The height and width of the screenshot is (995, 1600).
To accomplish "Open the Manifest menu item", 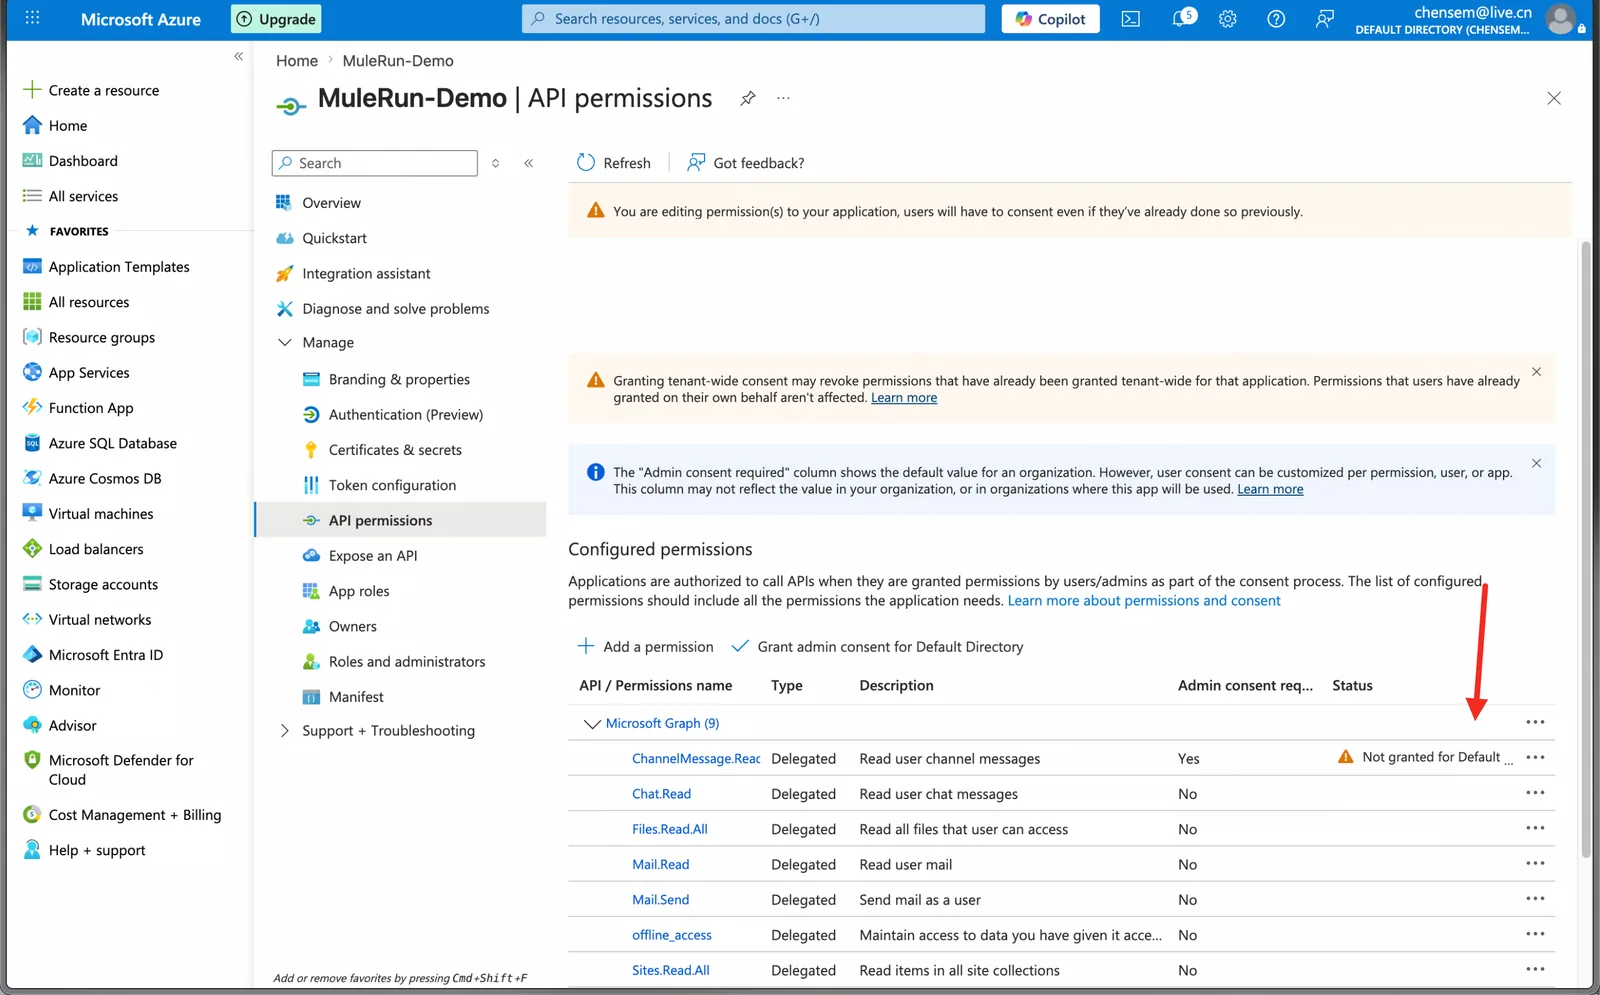I will point(356,697).
